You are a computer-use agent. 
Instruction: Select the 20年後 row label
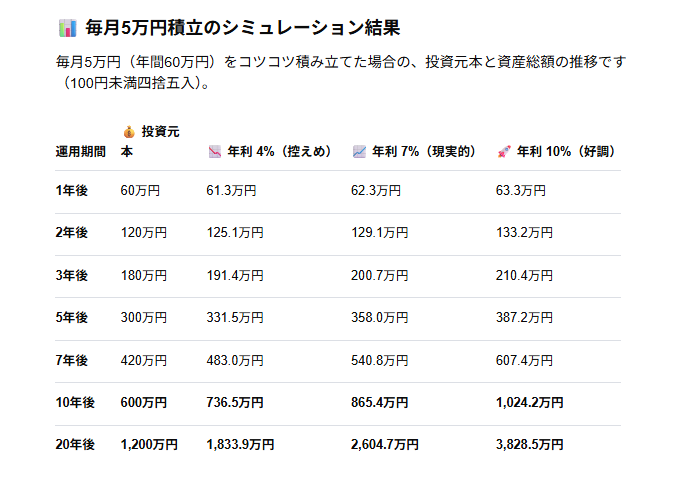[75, 445]
